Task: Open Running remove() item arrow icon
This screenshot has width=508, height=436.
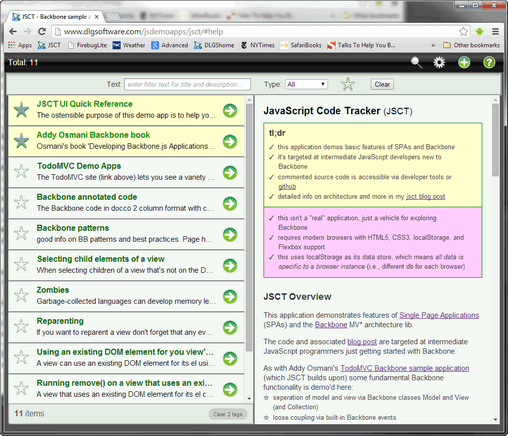Action: pyautogui.click(x=230, y=389)
